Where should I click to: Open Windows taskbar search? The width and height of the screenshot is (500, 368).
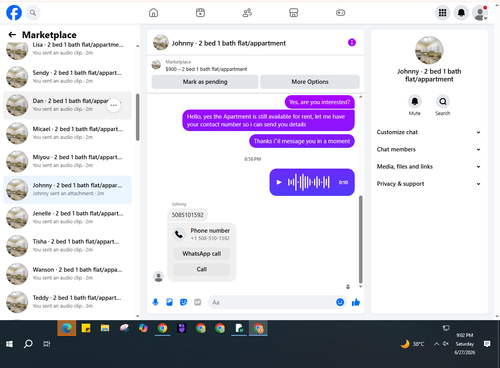click(x=28, y=344)
